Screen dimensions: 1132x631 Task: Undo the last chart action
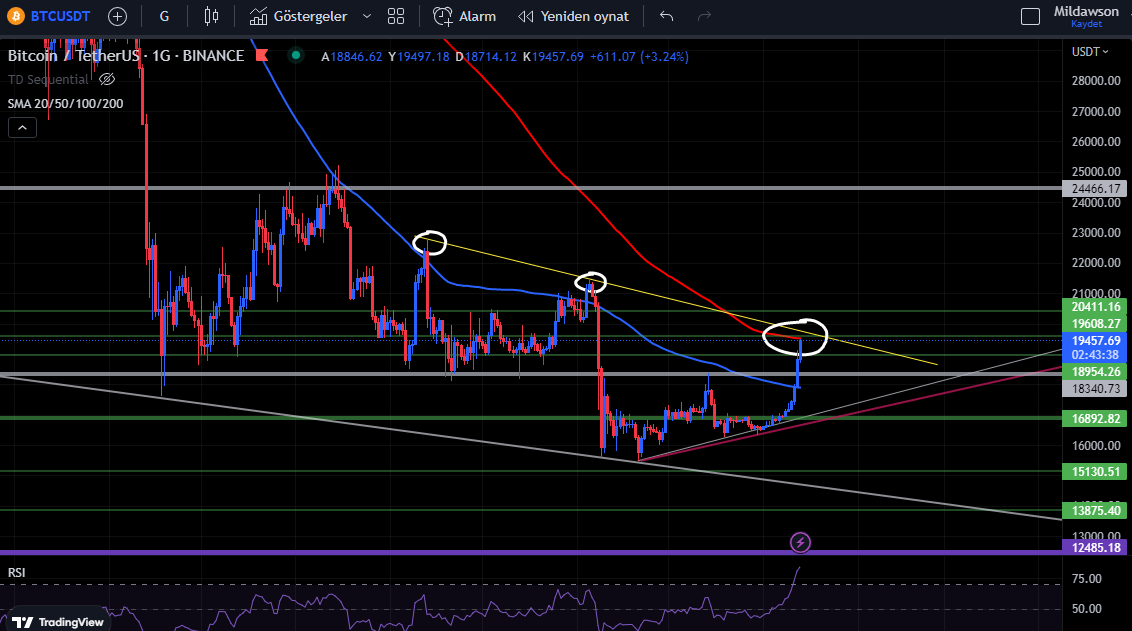pyautogui.click(x=666, y=16)
